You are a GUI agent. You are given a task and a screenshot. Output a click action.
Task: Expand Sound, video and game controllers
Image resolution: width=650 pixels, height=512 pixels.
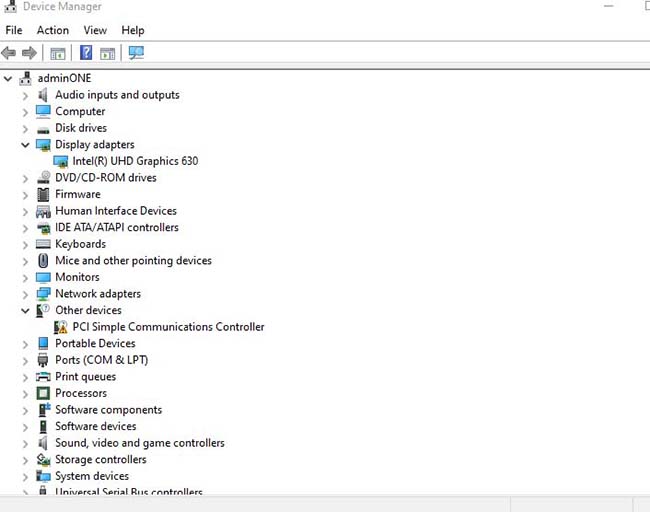(x=25, y=444)
